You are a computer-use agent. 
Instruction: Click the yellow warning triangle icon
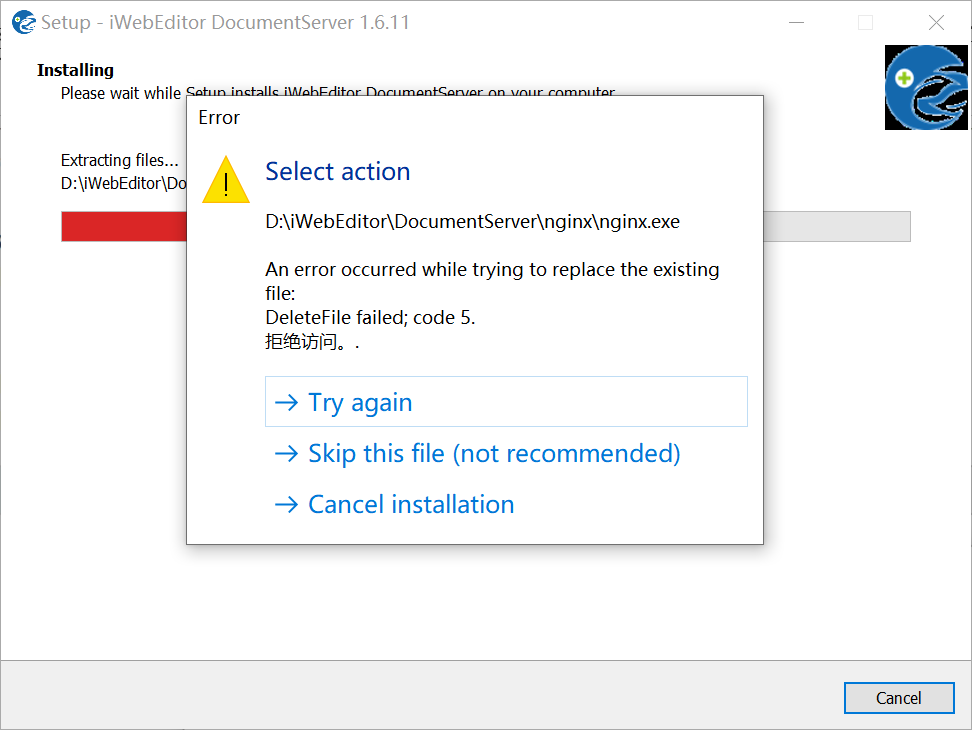pyautogui.click(x=225, y=181)
